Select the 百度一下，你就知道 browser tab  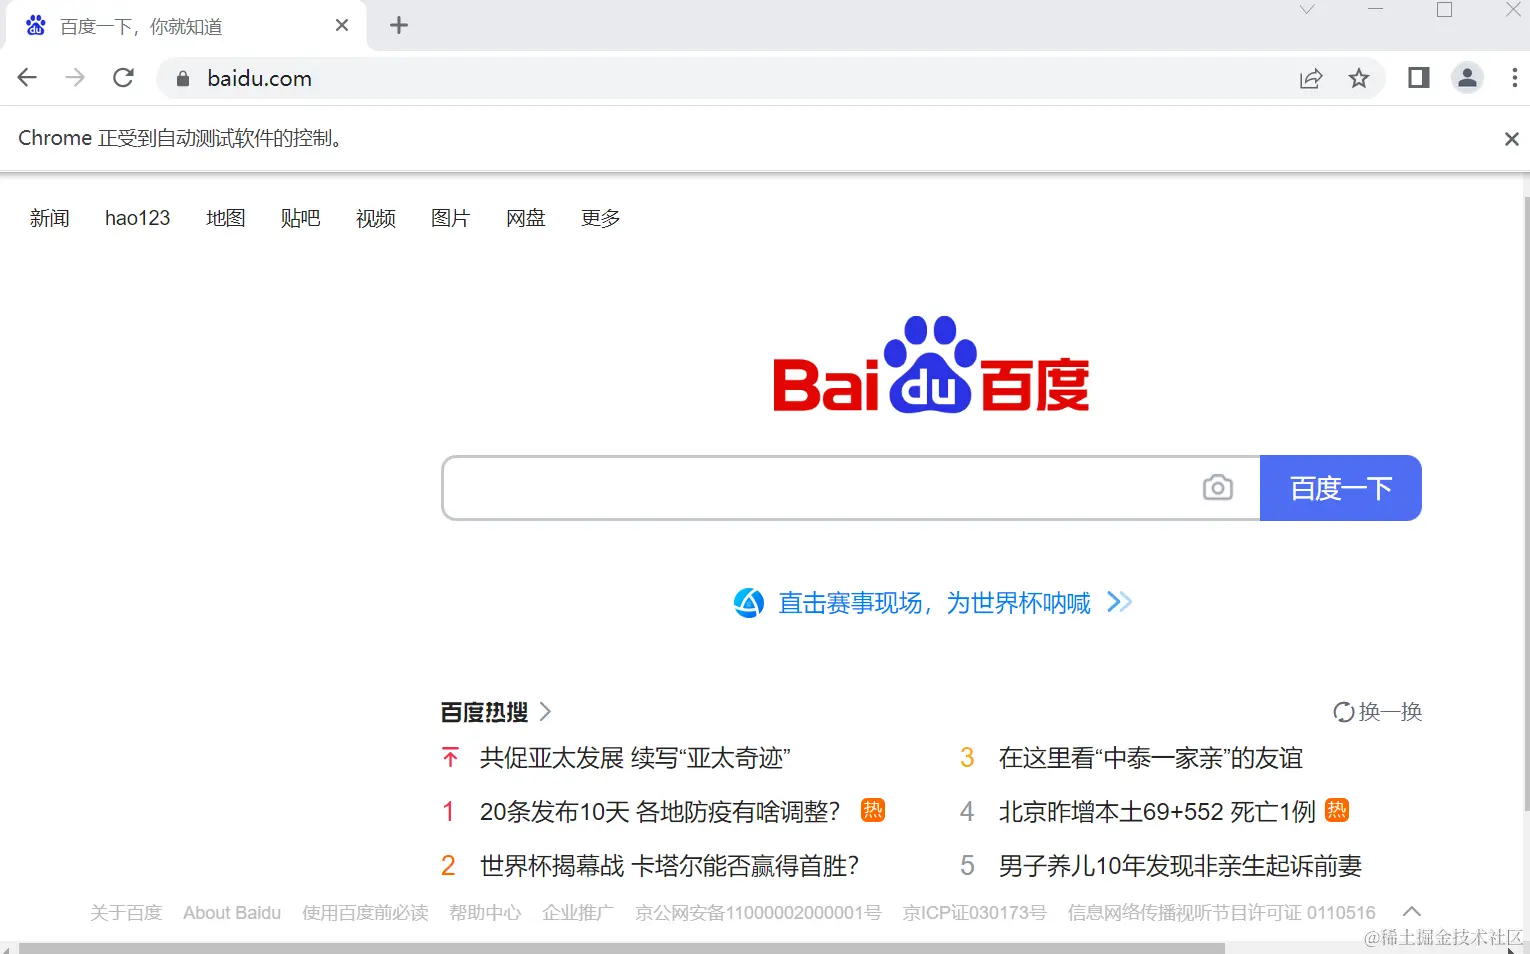[186, 26]
